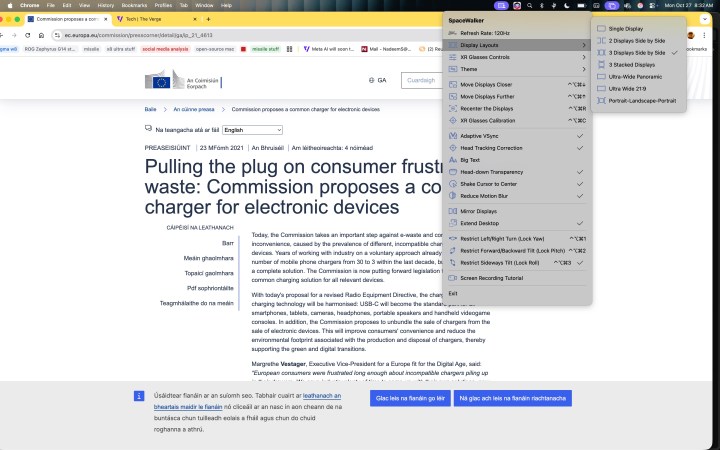Click the Recenter the Displays icon
Image resolution: width=720 pixels, height=450 pixels.
[x=452, y=108]
